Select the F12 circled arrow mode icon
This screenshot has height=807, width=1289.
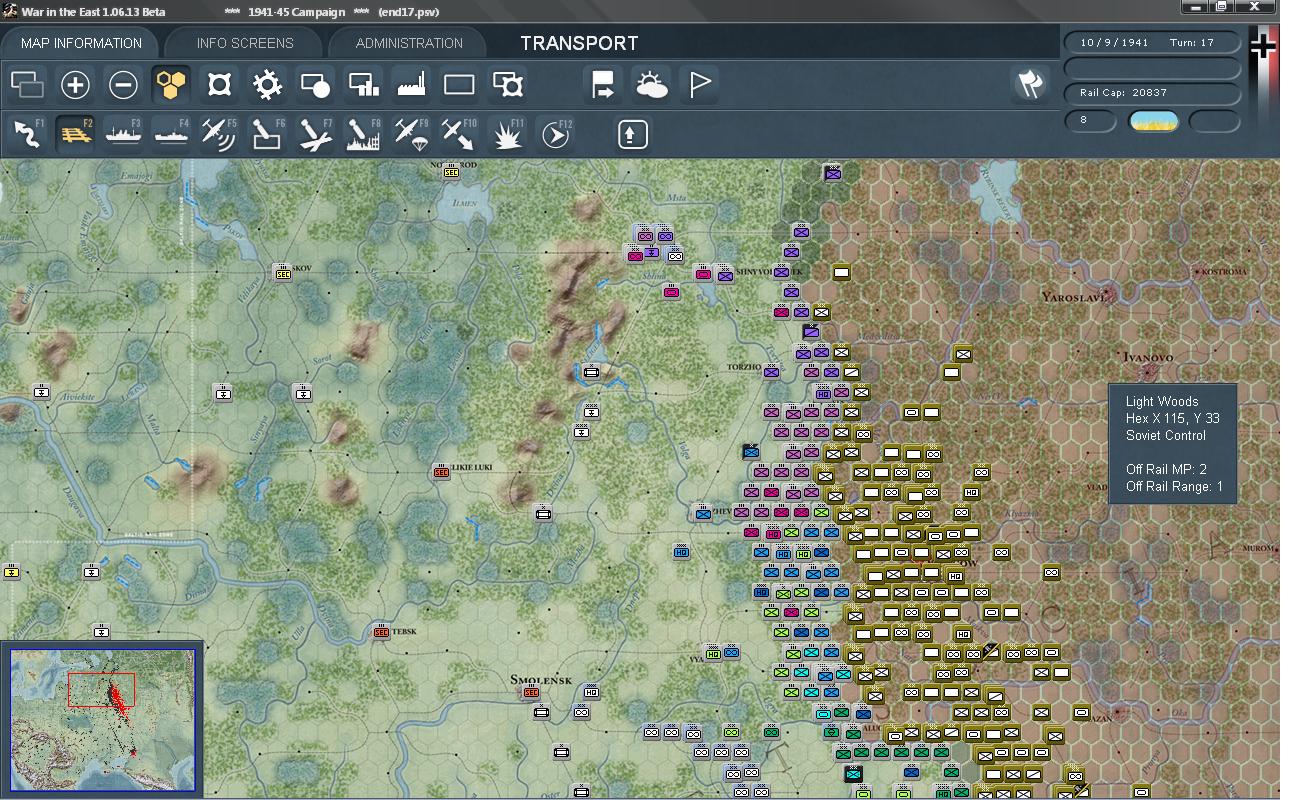coord(555,133)
